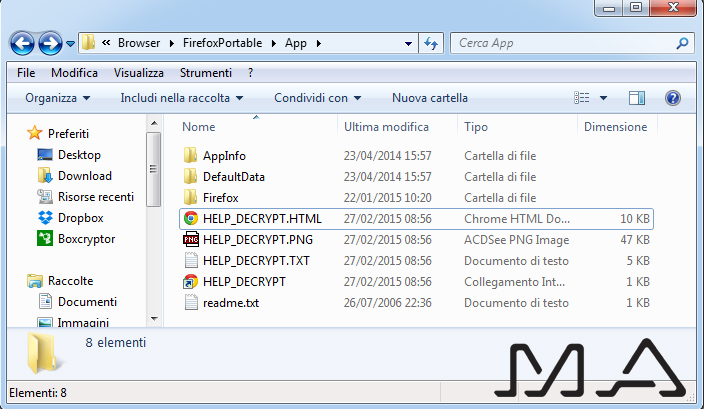Click the folder icon in the address bar
704x409 pixels.
[x=88, y=43]
